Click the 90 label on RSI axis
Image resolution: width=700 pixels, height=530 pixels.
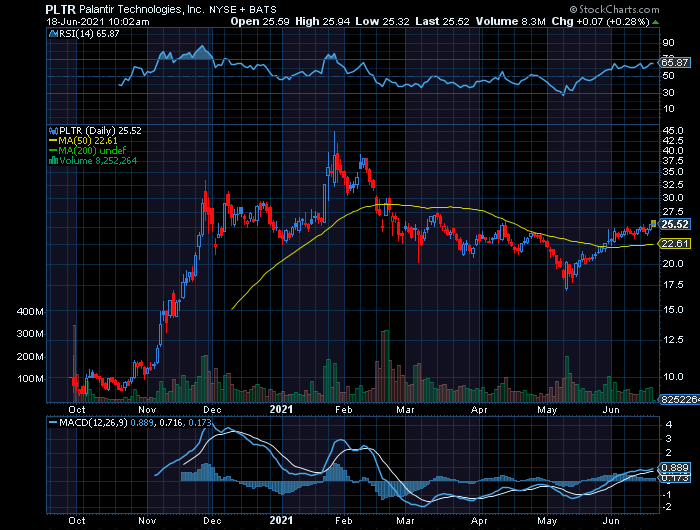tap(668, 43)
